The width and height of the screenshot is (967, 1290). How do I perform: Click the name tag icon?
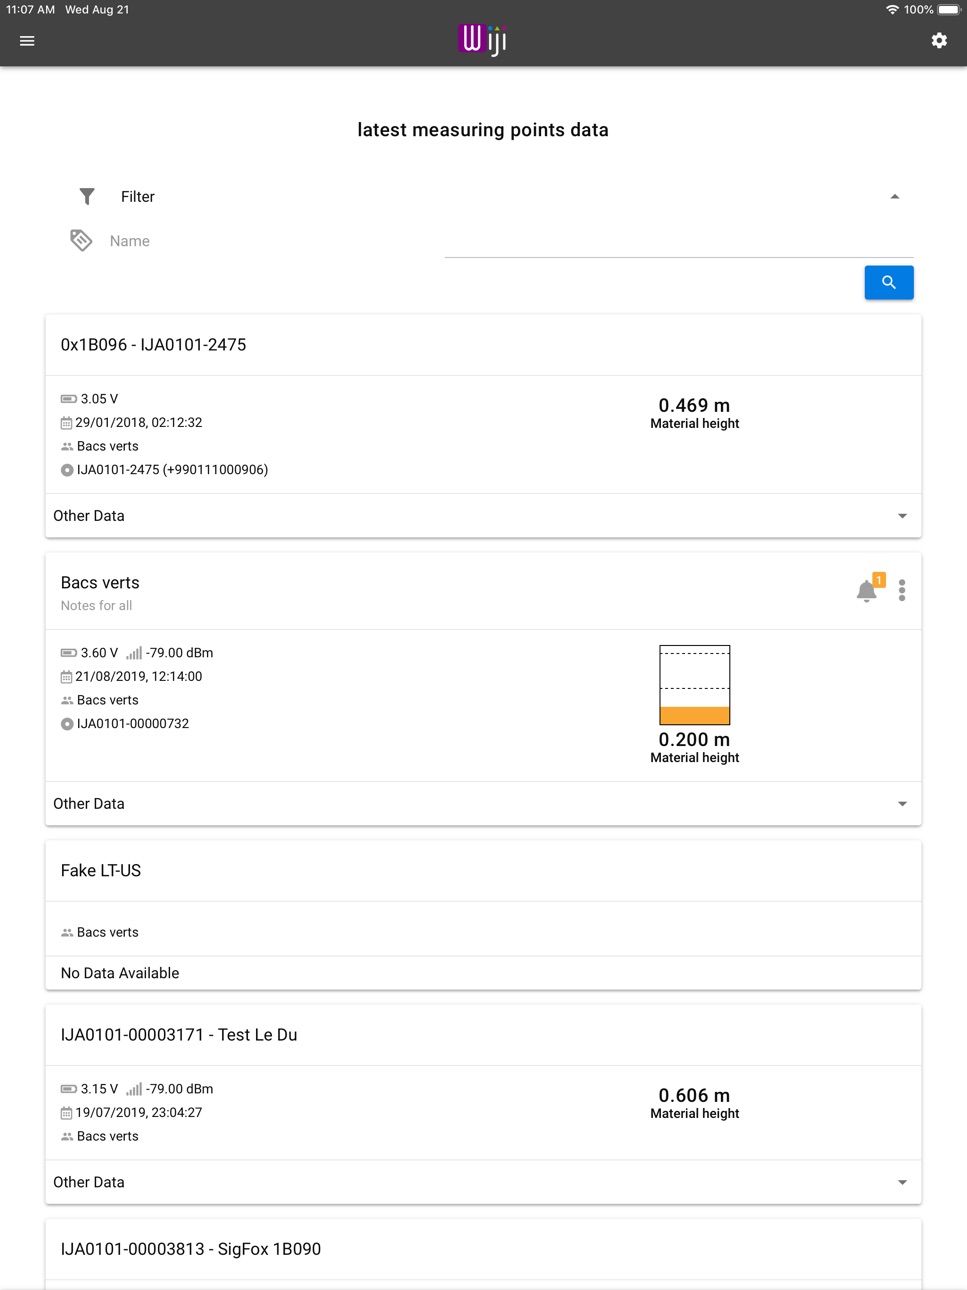pos(81,240)
